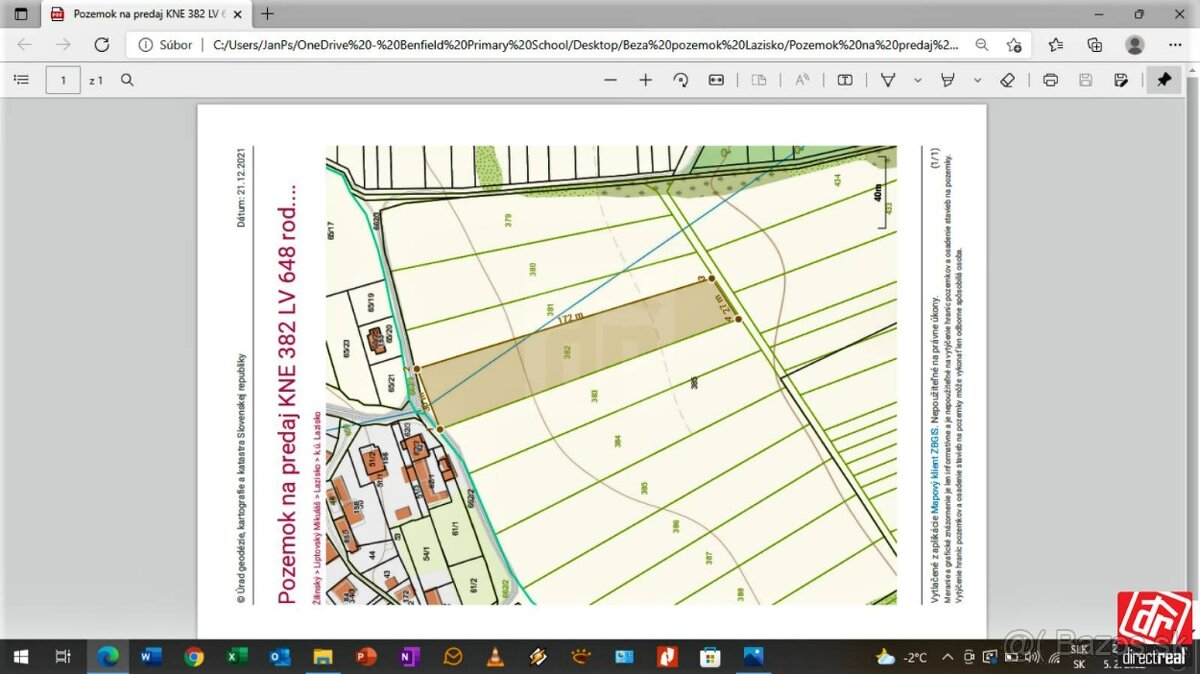
Task: Rotate the PDF page
Action: point(681,80)
